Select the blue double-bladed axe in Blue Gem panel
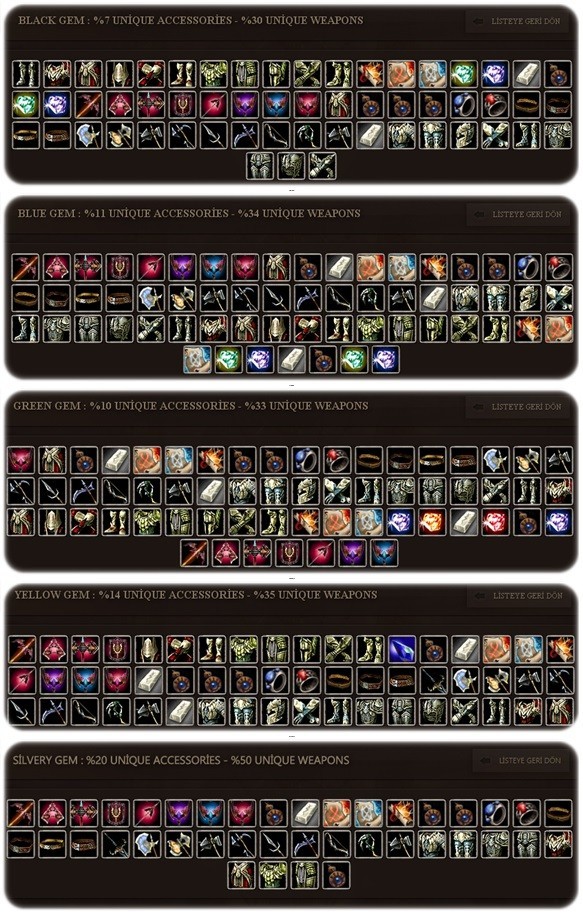The height and width of the screenshot is (915, 583). 151,298
